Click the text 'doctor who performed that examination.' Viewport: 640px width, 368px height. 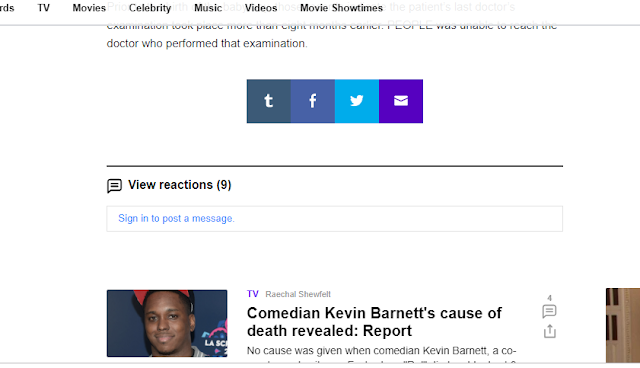tap(207, 44)
